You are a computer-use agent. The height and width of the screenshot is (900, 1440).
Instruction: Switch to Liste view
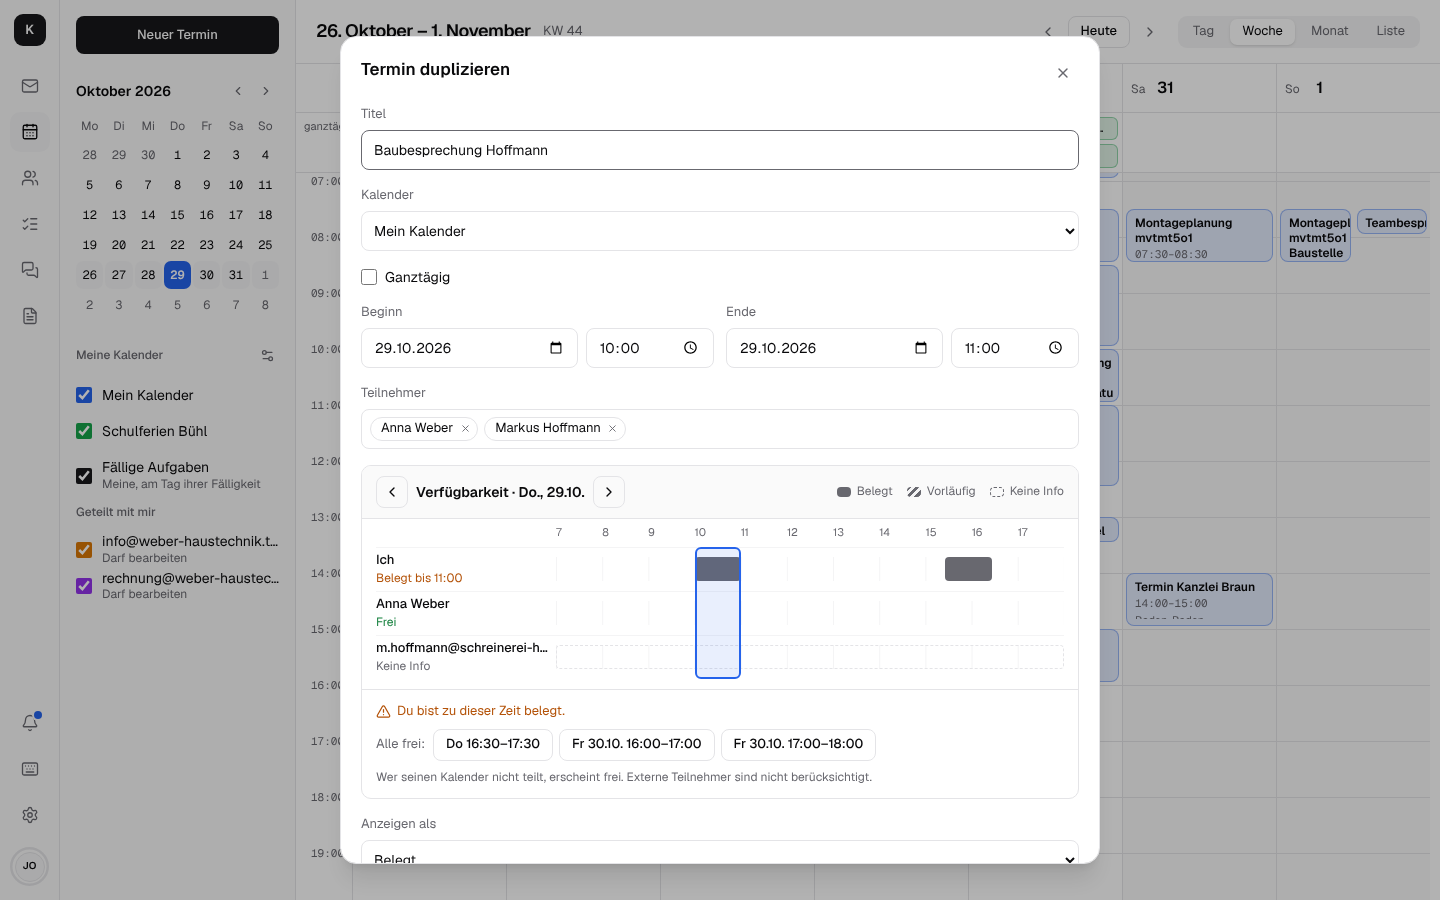[1390, 31]
